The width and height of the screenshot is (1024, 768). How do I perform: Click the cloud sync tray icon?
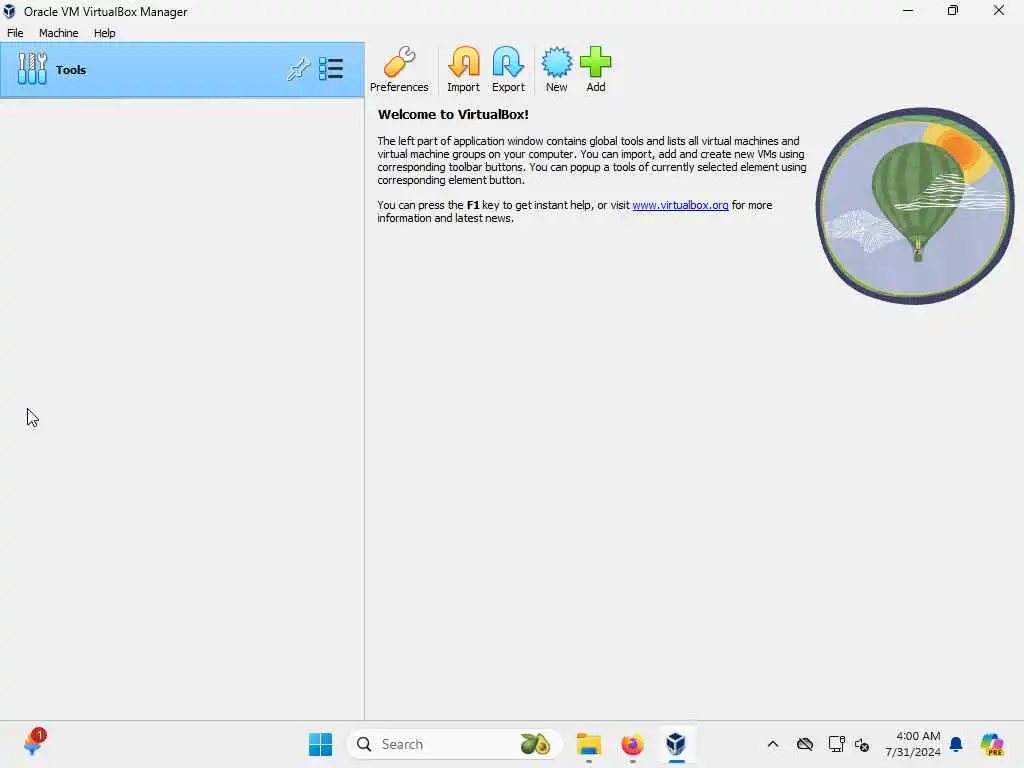pyautogui.click(x=805, y=744)
